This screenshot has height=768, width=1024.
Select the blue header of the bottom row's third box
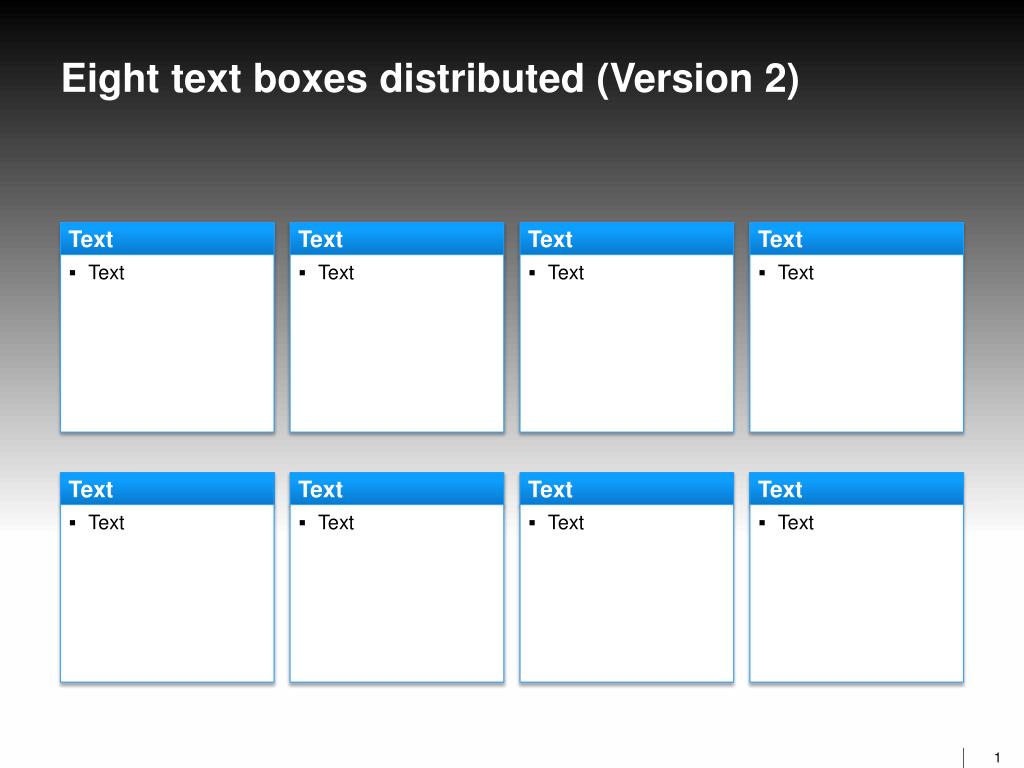click(x=627, y=489)
